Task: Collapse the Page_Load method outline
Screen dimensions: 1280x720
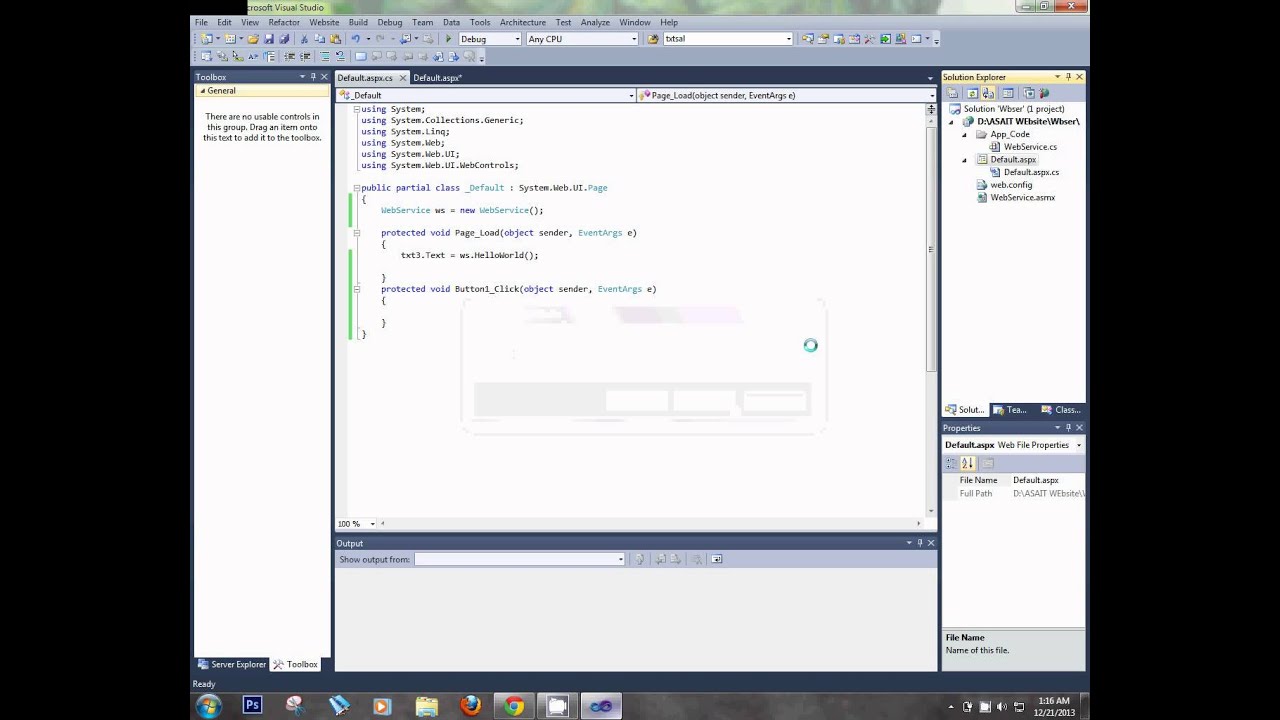Action: point(356,233)
